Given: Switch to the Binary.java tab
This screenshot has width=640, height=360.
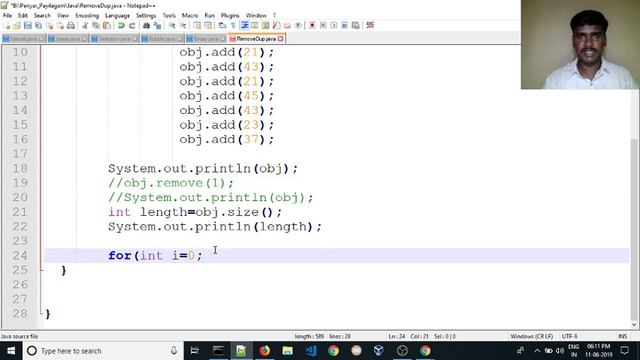Looking at the screenshot, I should pos(206,39).
